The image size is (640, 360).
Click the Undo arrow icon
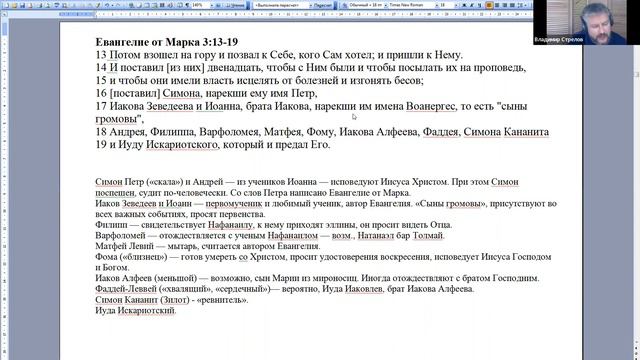107,5
